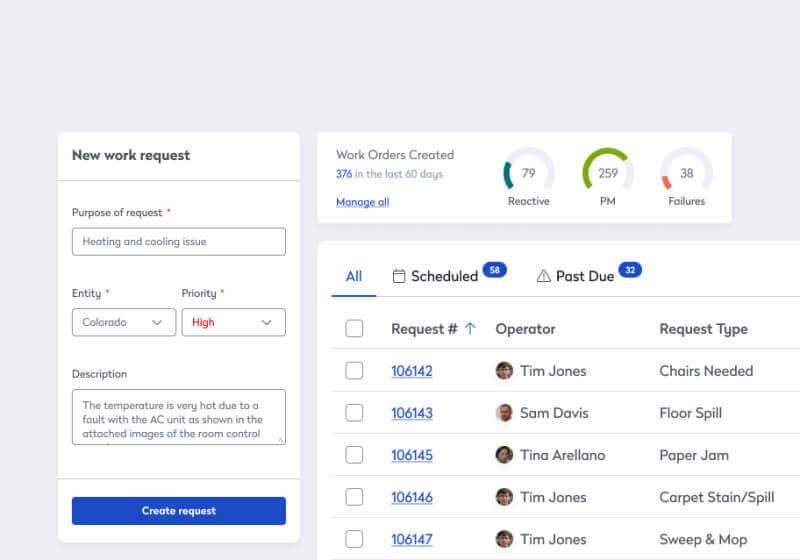The height and width of the screenshot is (560, 800).
Task: Open the Entity dropdown showing Colorado
Action: point(124,322)
